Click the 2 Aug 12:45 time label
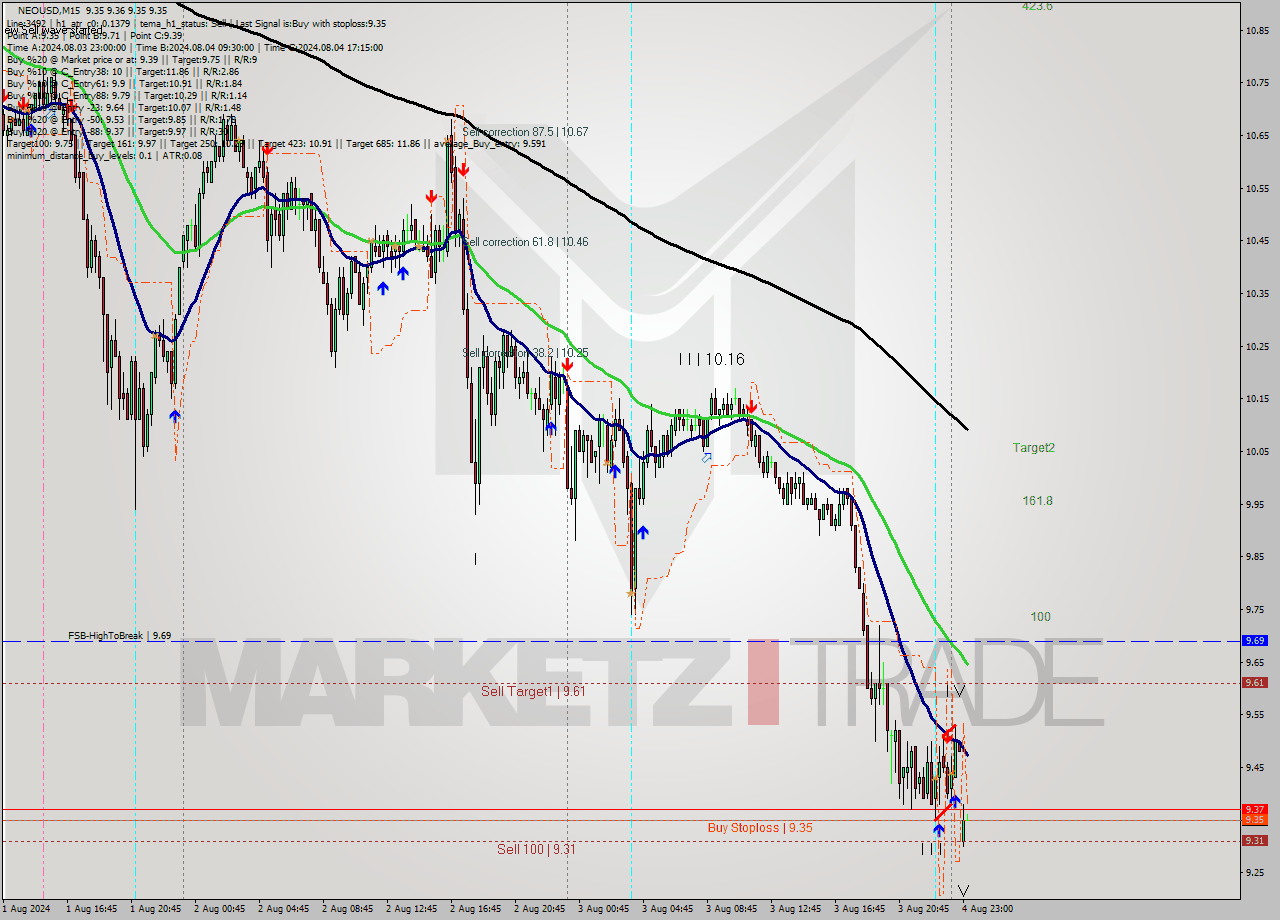The width and height of the screenshot is (1280, 920). pyautogui.click(x=411, y=909)
